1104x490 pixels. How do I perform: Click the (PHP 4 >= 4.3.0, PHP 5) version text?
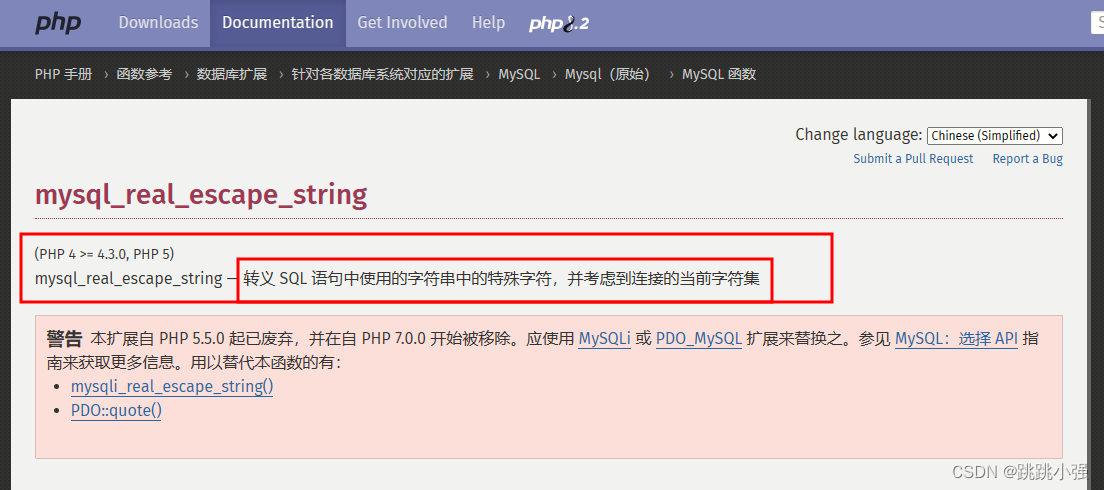pyautogui.click(x=104, y=253)
